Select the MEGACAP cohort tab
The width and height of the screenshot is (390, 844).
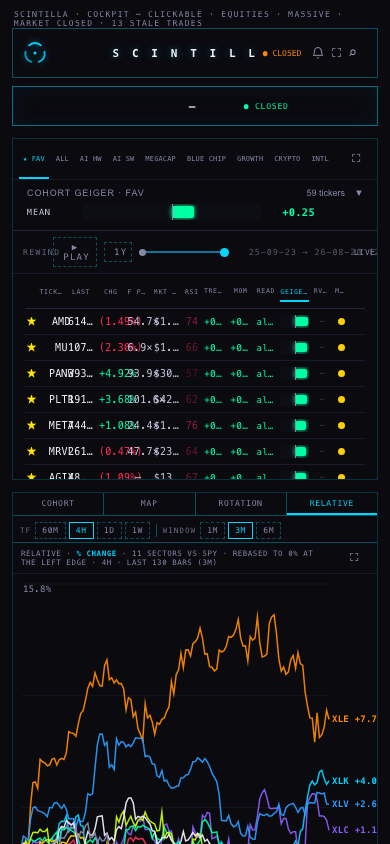tap(160, 159)
